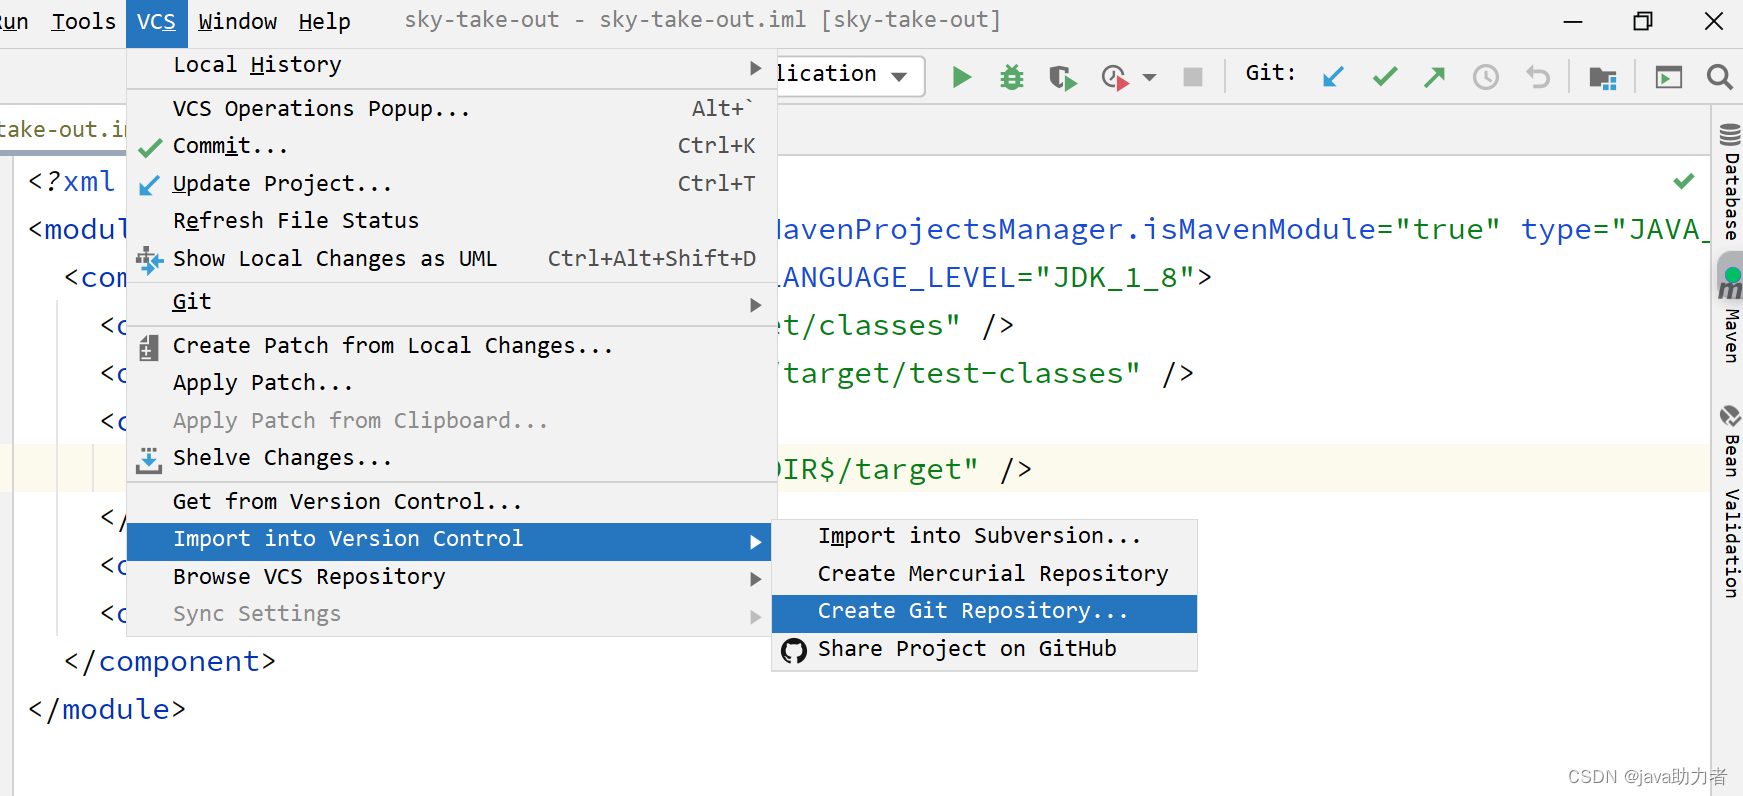The width and height of the screenshot is (1743, 796).
Task: Choose Commit menu entry
Action: (452, 146)
